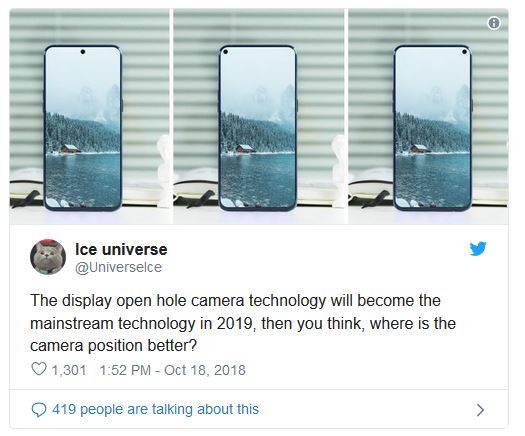
Task: Open the Ice universe profile name
Action: (x=121, y=249)
